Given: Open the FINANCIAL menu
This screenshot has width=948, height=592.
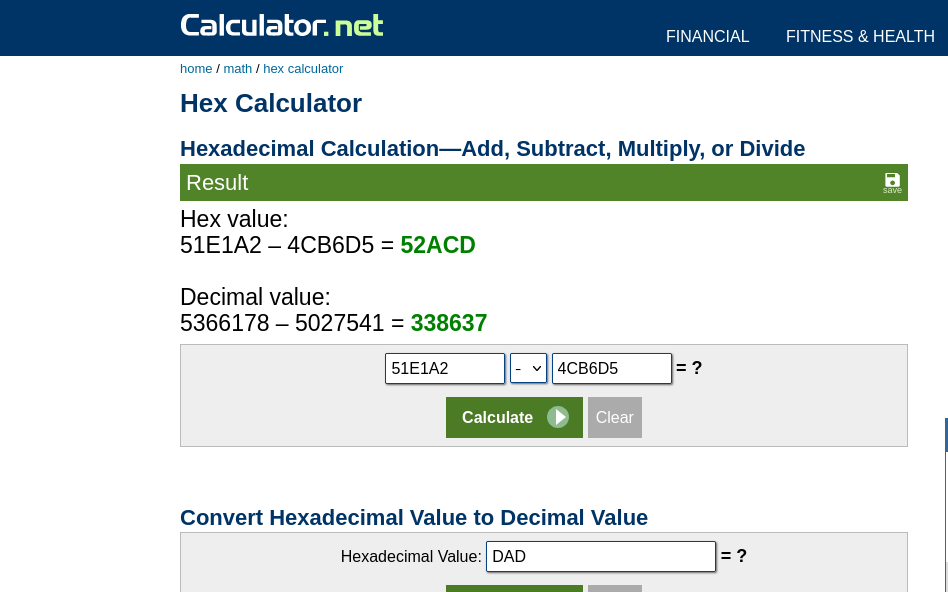Looking at the screenshot, I should pyautogui.click(x=707, y=36).
